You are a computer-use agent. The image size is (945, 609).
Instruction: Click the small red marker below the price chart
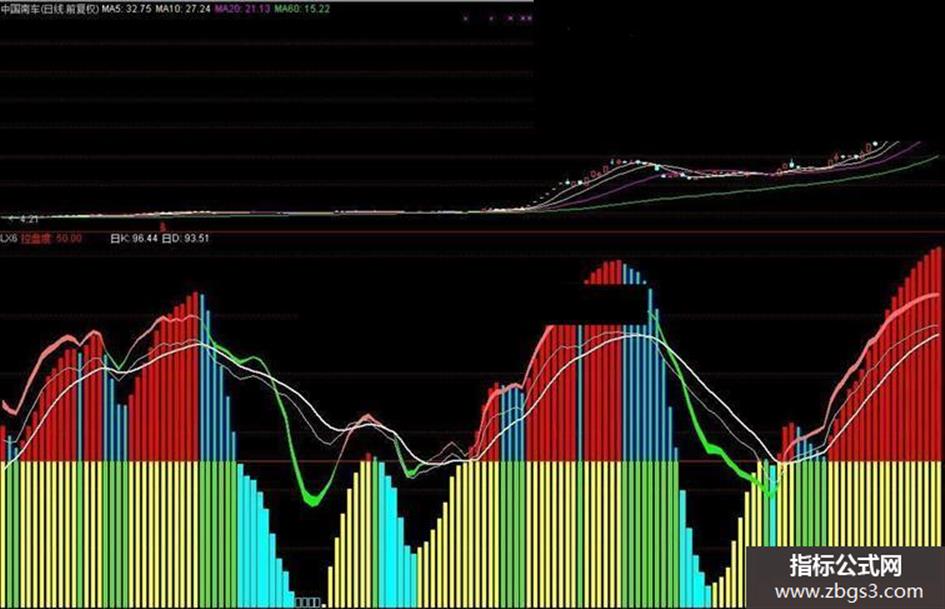(162, 227)
